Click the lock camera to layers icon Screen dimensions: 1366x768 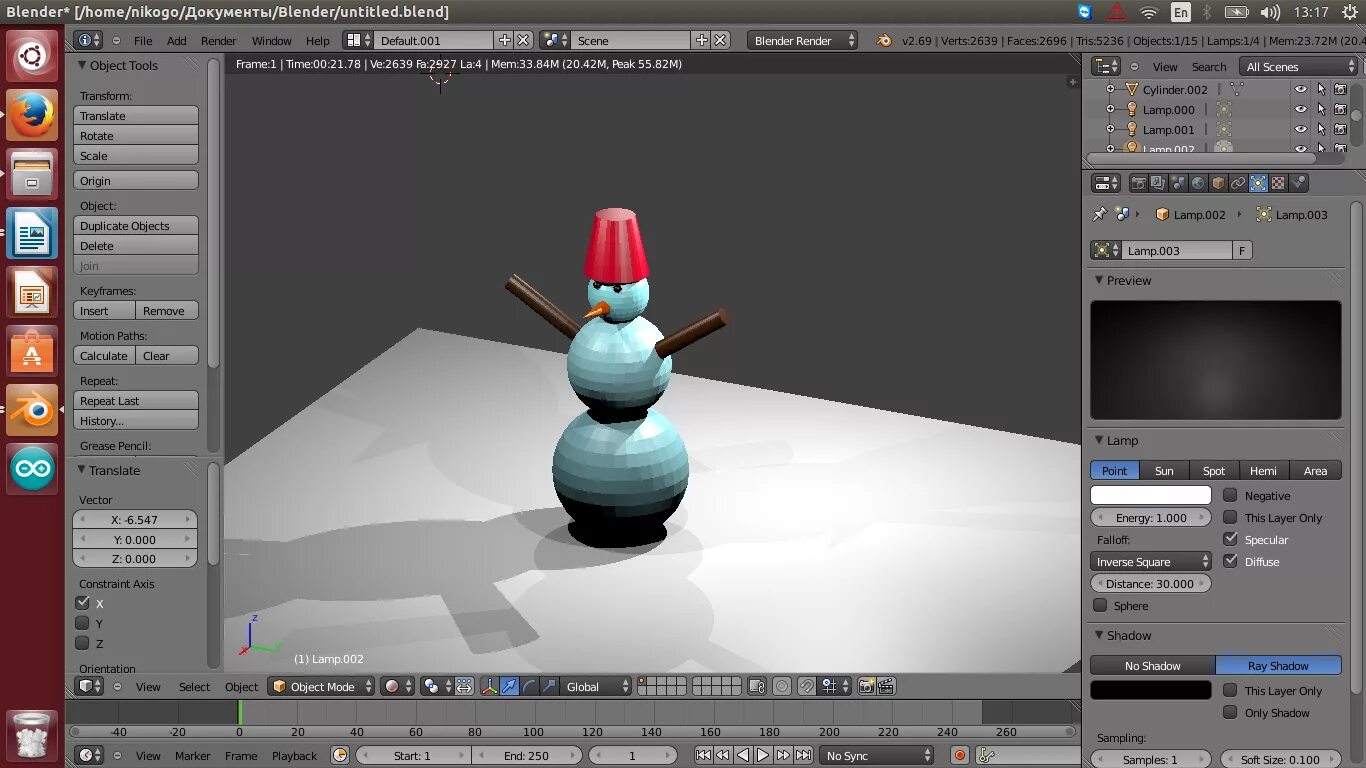tap(757, 686)
